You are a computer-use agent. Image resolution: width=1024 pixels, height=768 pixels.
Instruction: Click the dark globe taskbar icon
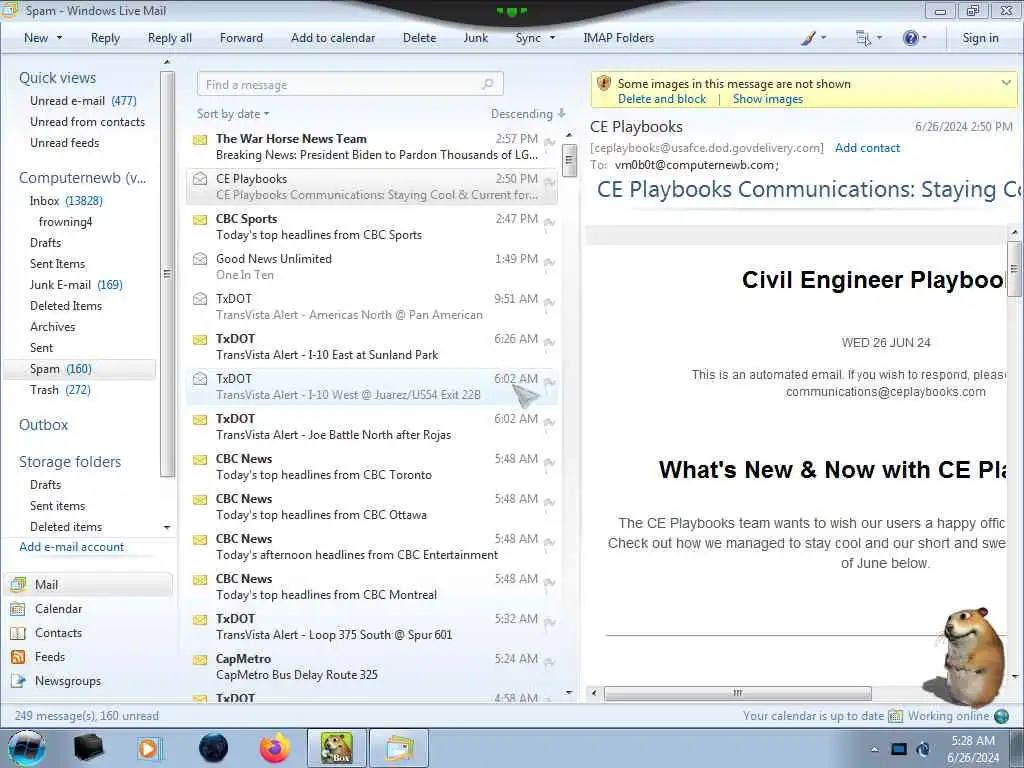pos(213,748)
